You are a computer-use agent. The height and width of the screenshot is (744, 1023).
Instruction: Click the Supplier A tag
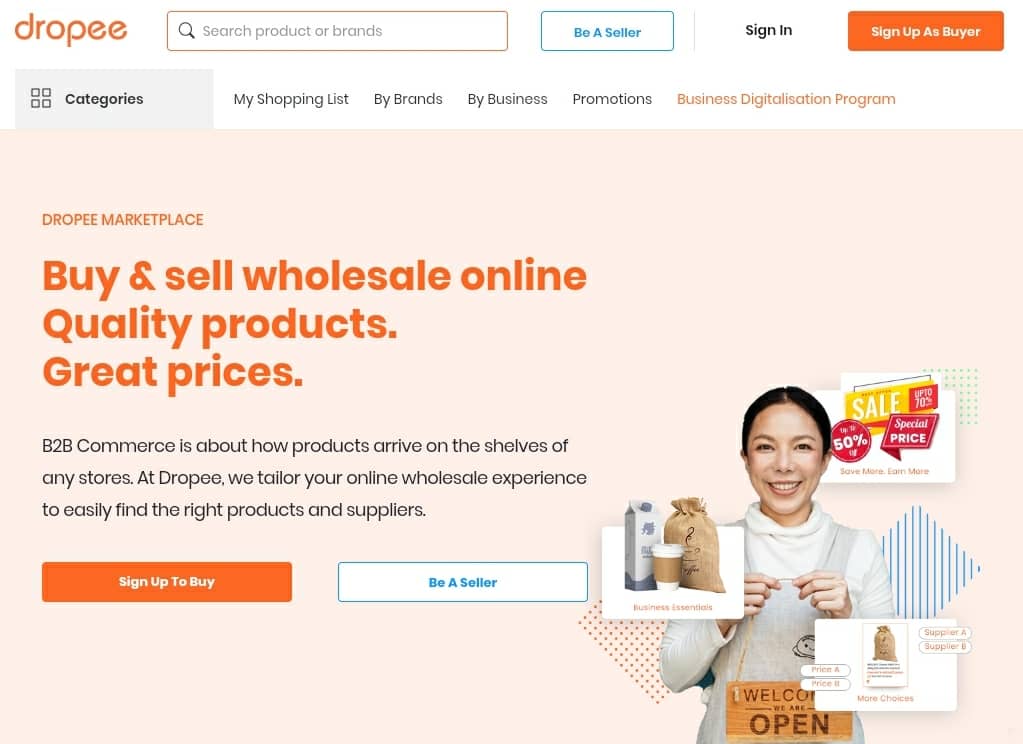[945, 632]
